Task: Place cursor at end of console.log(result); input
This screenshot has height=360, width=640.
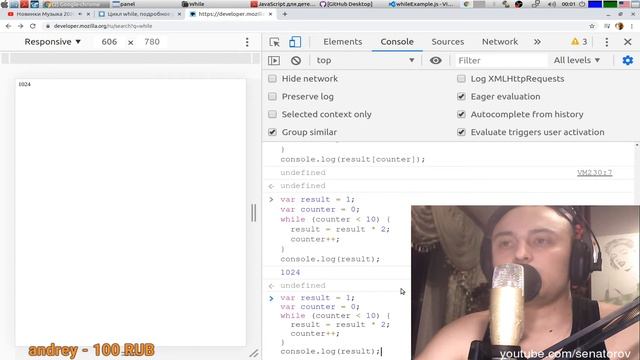Action: [381, 351]
